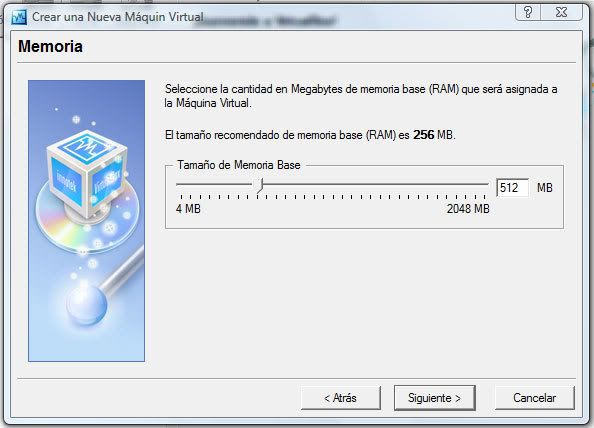Go back with the Atrás button
The image size is (594, 428).
click(341, 398)
